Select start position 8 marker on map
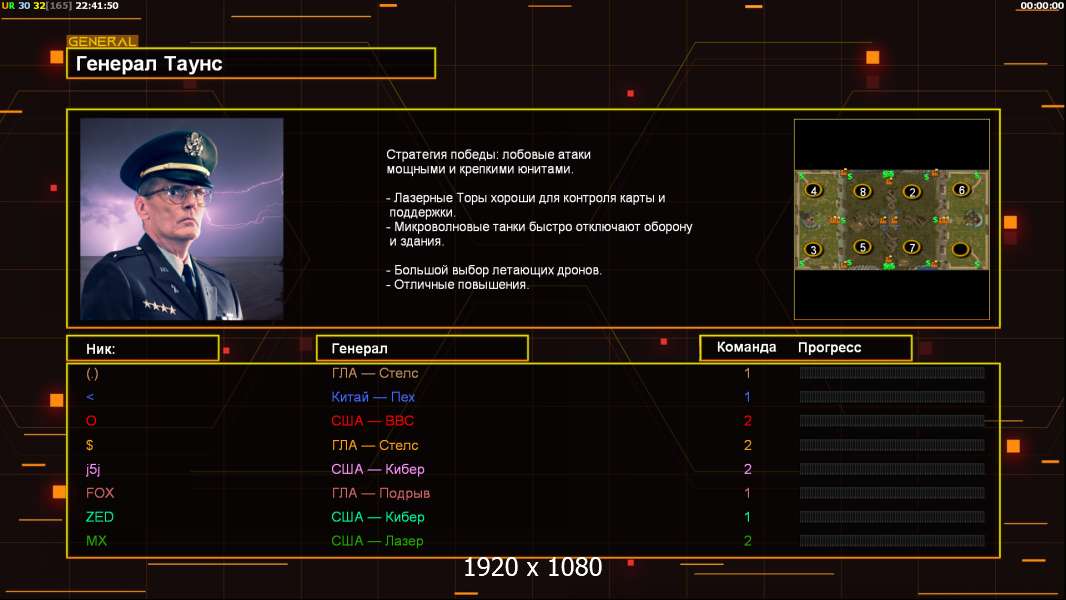This screenshot has width=1066, height=600. [862, 192]
